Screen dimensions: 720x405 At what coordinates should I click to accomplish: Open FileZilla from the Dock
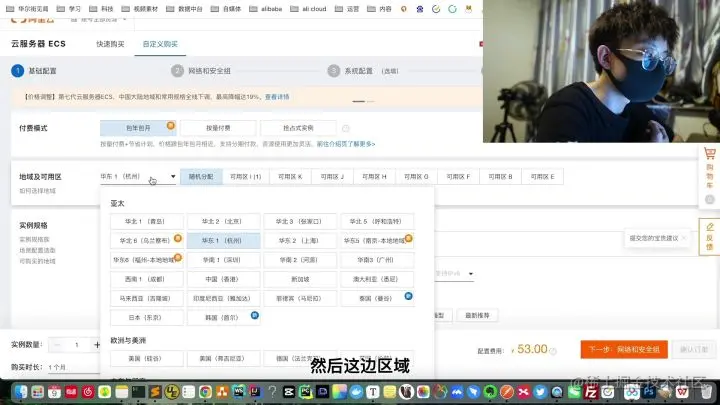(591, 392)
